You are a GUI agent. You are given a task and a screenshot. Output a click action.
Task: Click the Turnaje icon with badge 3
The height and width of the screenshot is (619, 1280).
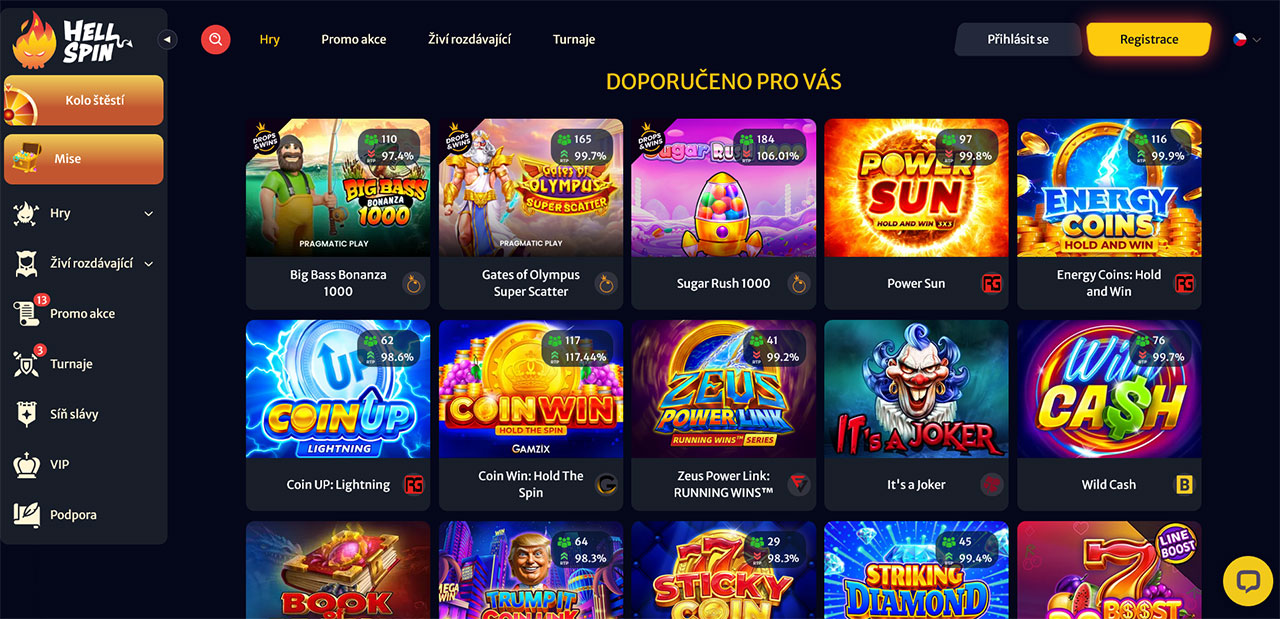point(26,363)
